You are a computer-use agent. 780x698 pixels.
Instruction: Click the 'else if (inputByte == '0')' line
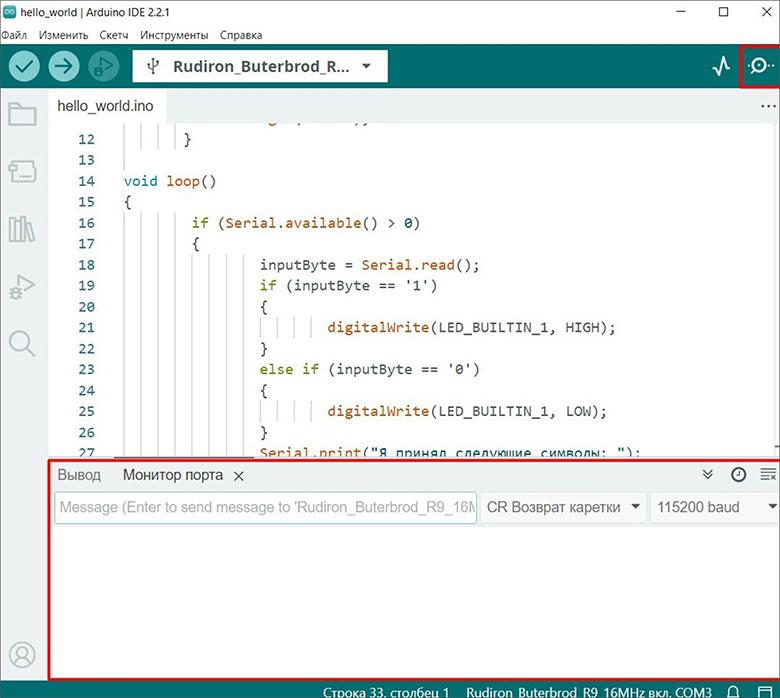click(x=369, y=370)
